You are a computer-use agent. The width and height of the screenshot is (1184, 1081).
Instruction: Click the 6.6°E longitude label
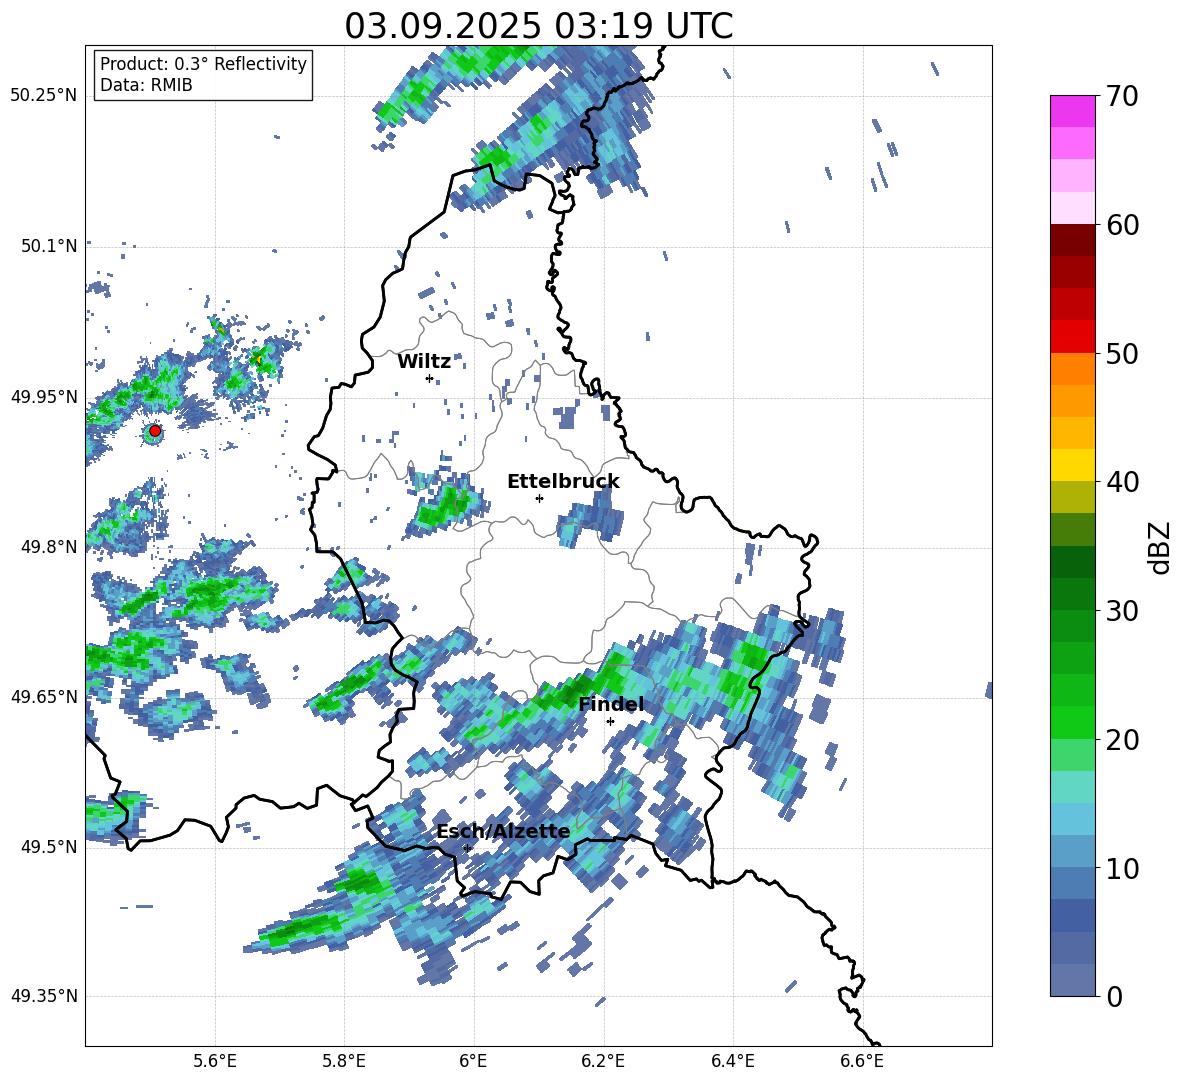[x=862, y=1061]
